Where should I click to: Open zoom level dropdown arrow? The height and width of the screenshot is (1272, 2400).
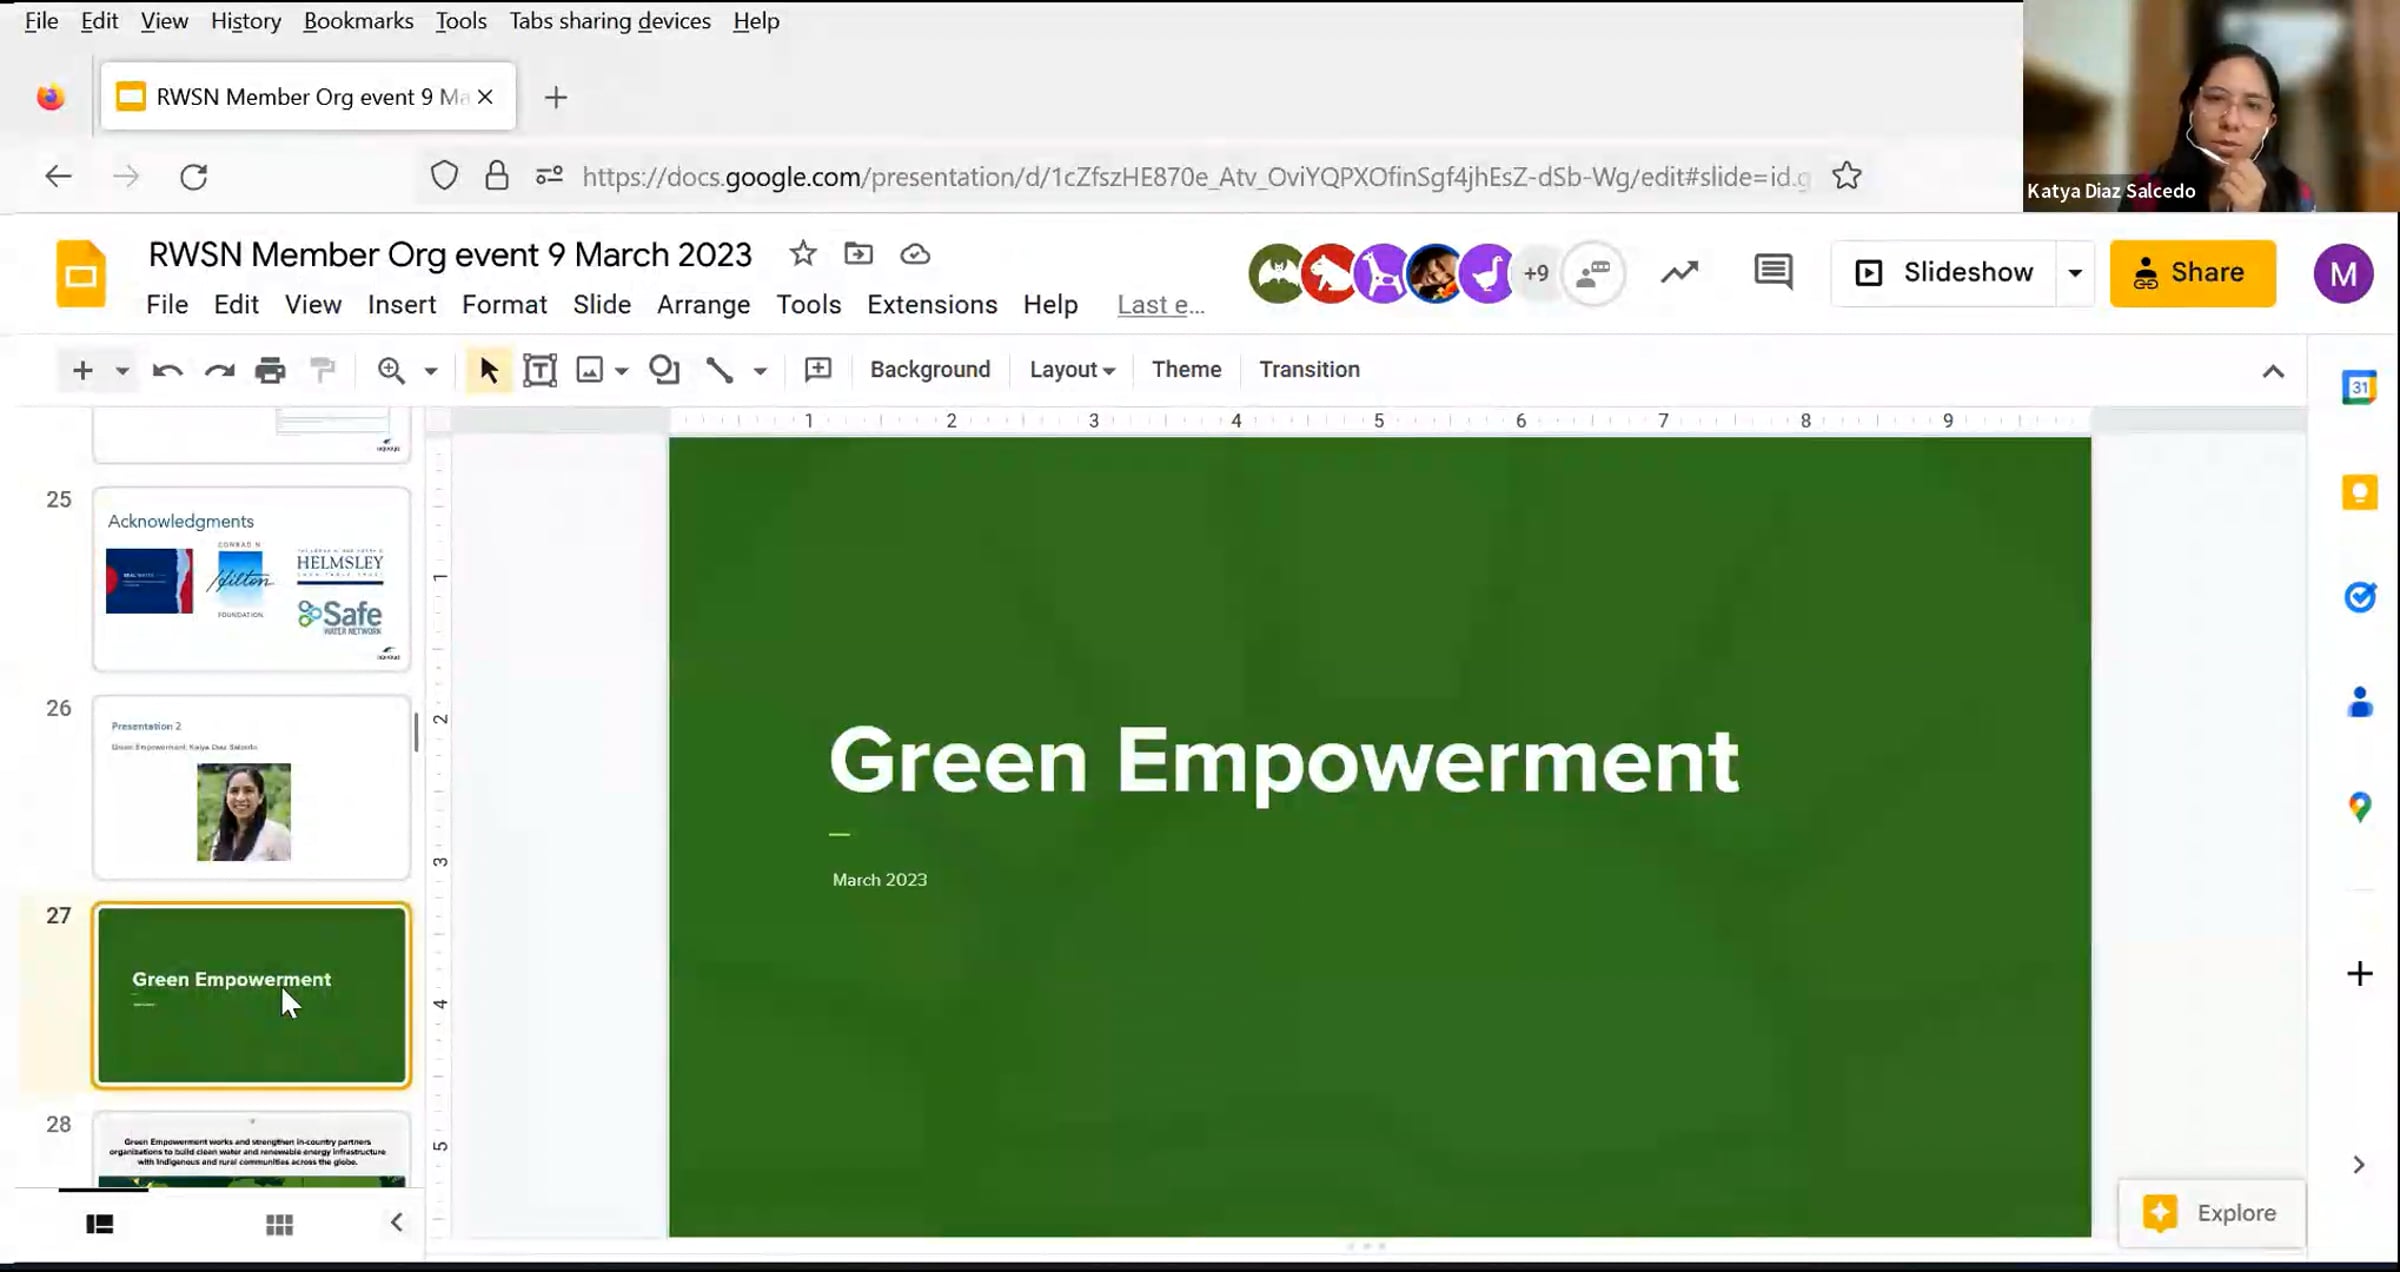point(431,371)
